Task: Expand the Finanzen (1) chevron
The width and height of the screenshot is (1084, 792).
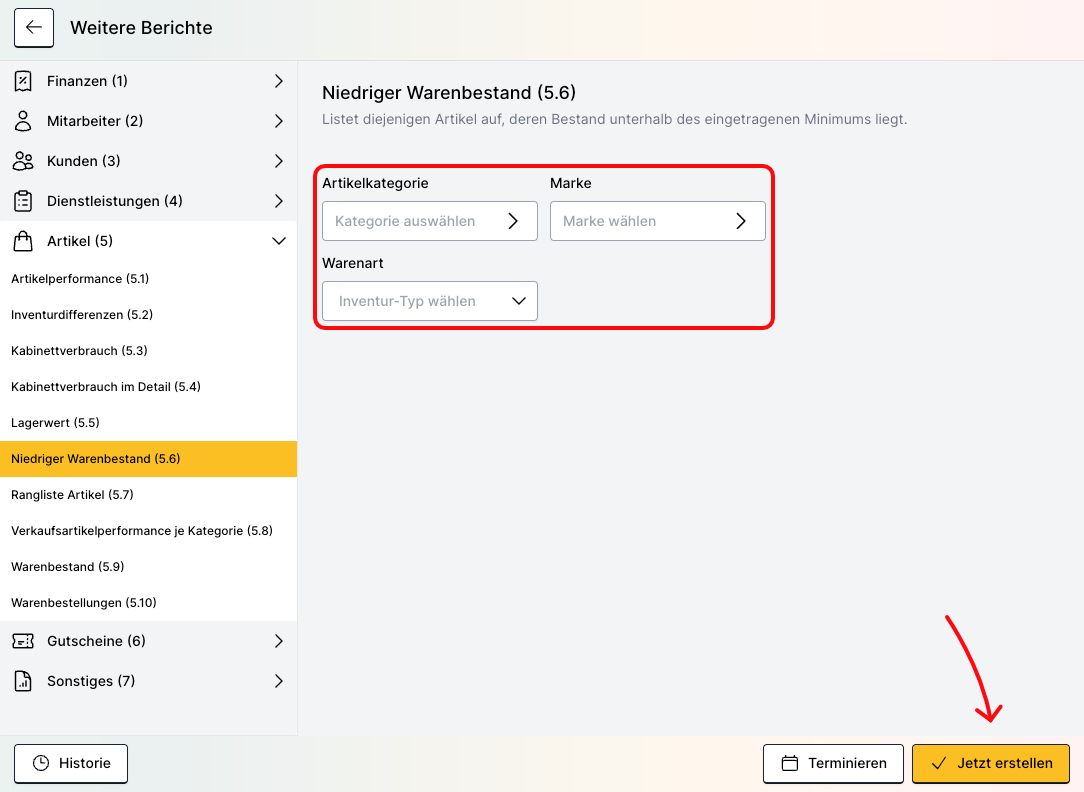Action: 279,81
